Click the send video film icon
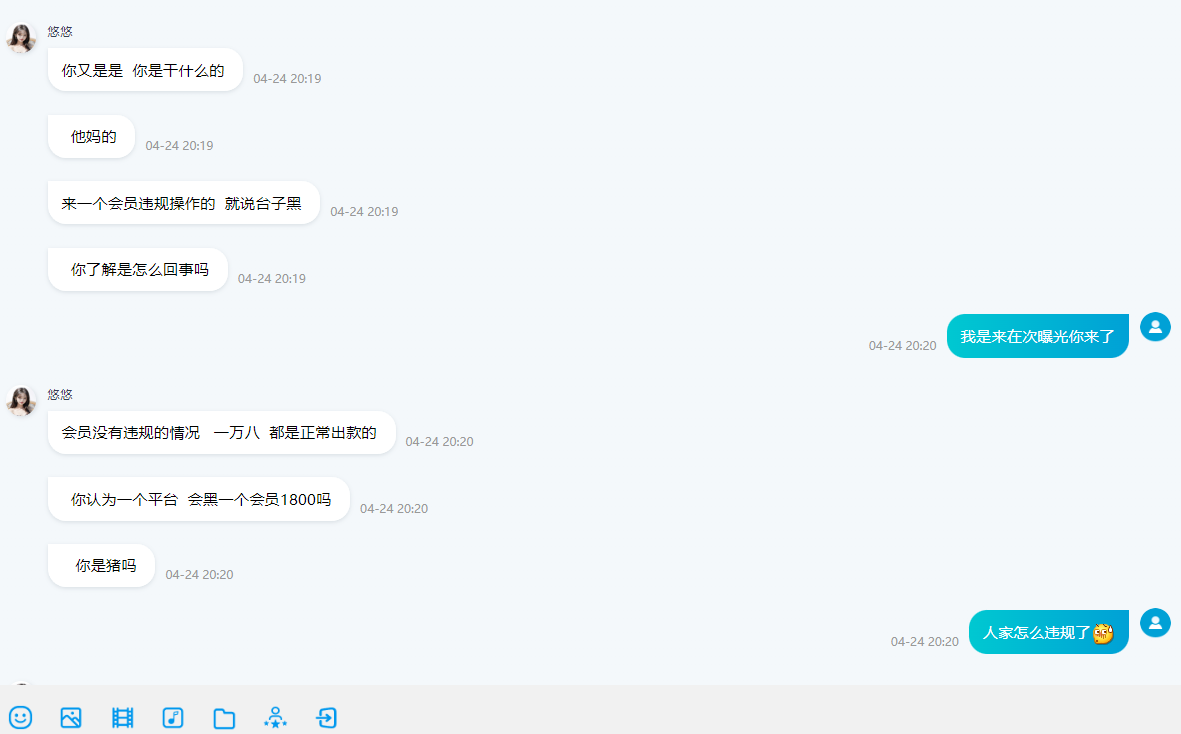 pyautogui.click(x=122, y=717)
